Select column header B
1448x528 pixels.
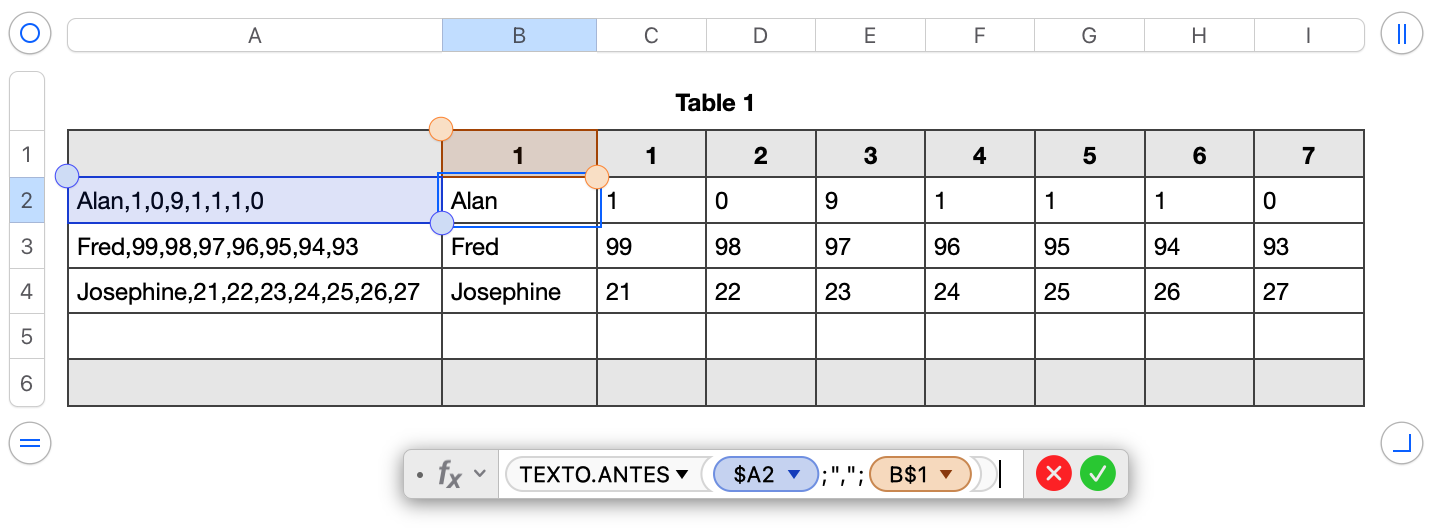[x=519, y=36]
